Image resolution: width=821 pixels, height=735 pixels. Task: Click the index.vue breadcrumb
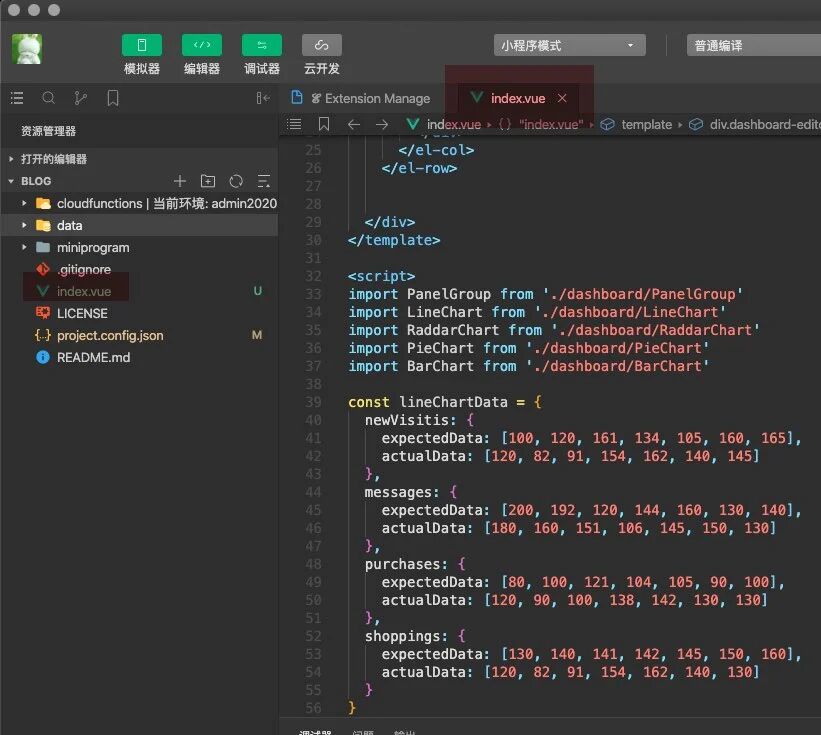pos(444,125)
